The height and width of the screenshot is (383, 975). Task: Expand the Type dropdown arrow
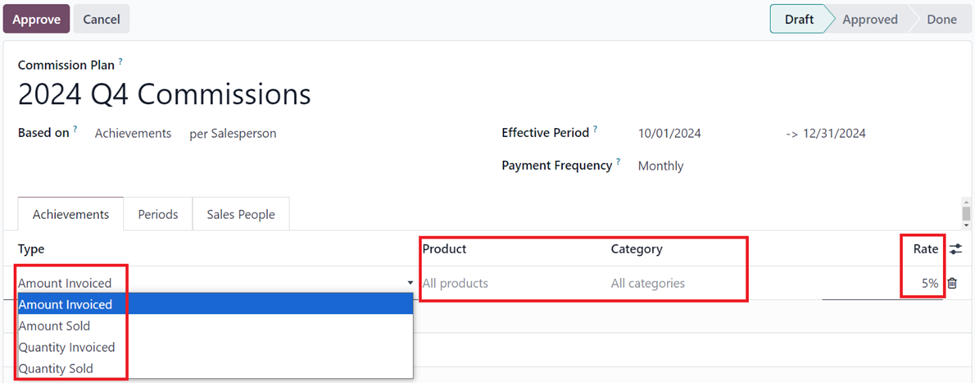pos(410,283)
